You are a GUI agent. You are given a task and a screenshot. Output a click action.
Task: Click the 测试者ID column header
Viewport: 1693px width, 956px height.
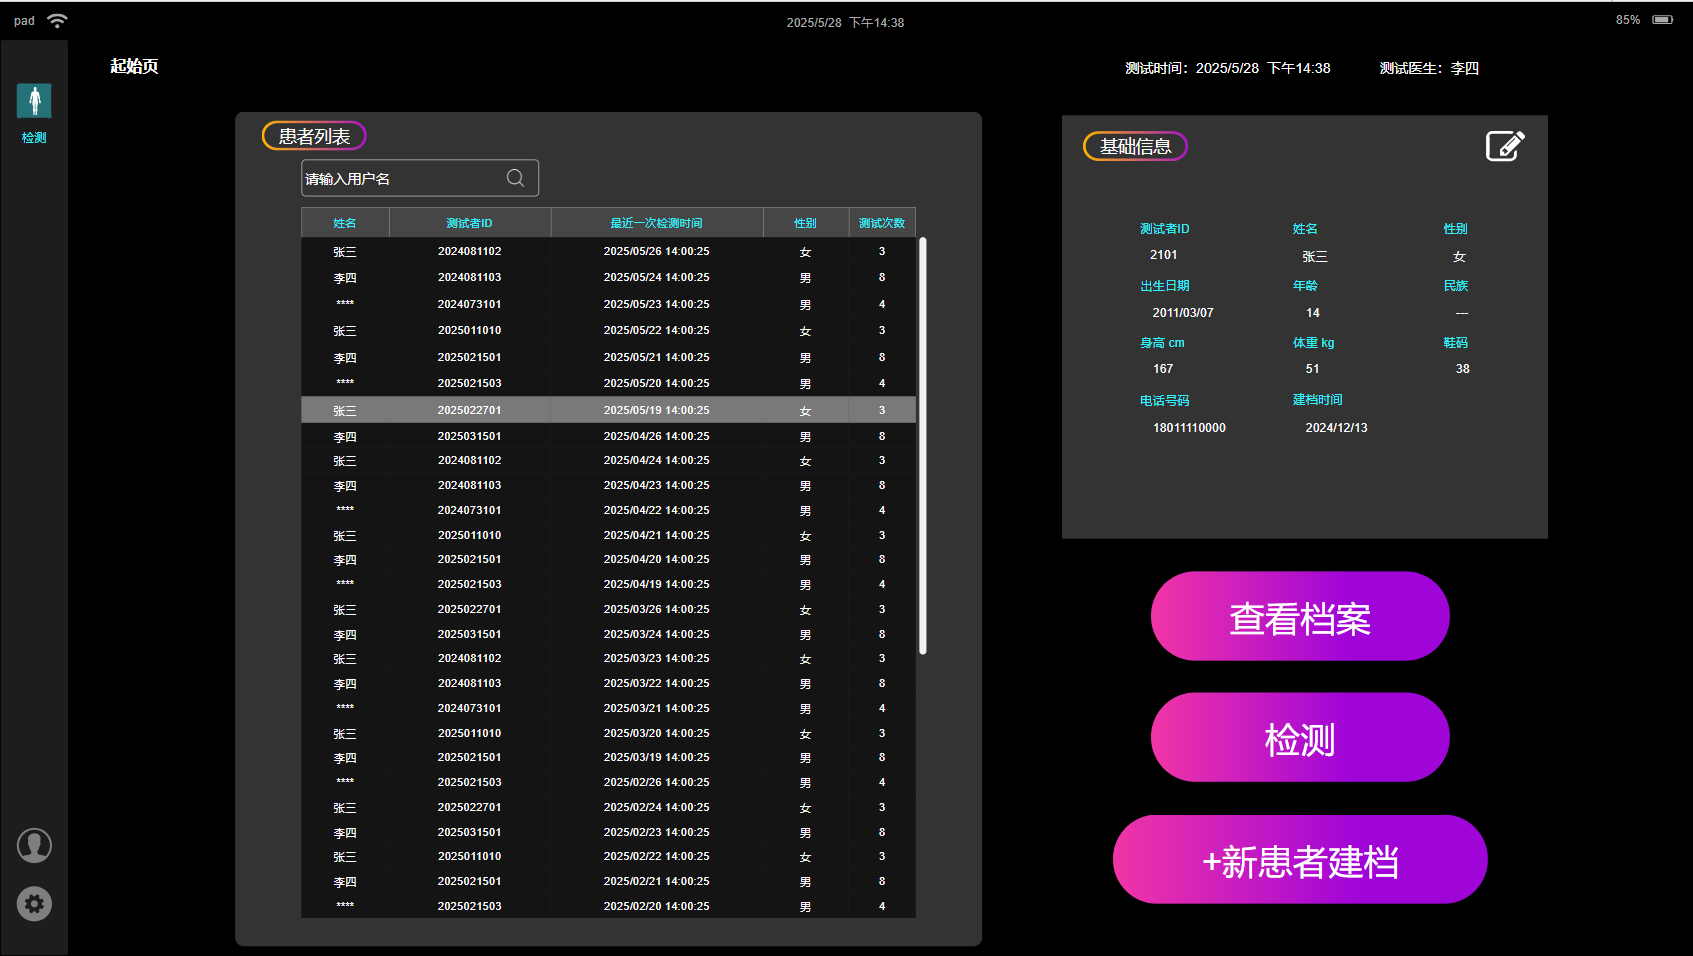pos(469,223)
